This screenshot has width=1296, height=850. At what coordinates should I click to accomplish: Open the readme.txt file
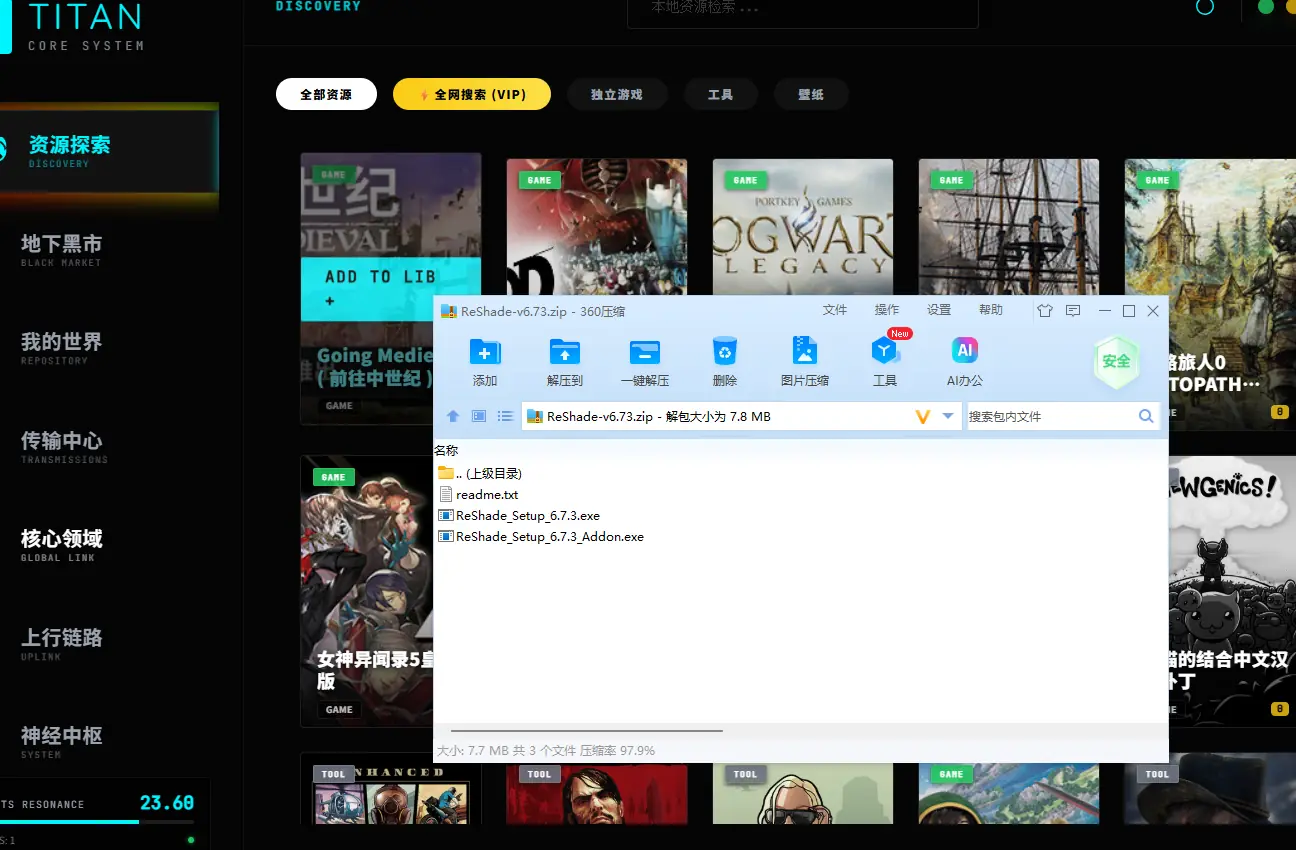(486, 494)
